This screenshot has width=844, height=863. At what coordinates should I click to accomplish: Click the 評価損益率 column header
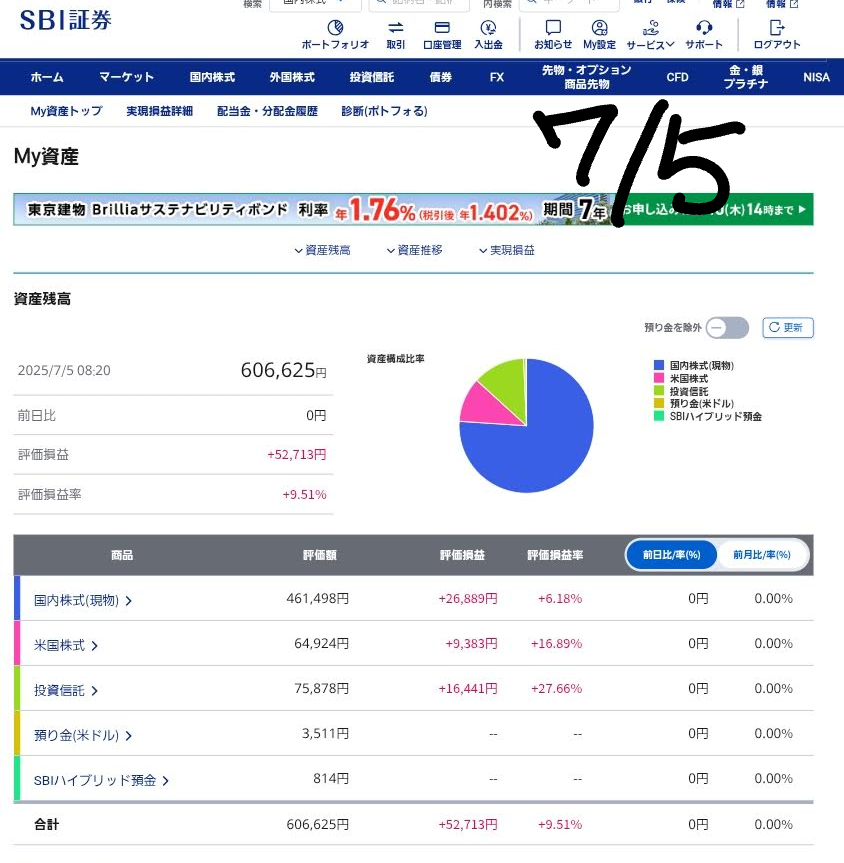tap(555, 555)
